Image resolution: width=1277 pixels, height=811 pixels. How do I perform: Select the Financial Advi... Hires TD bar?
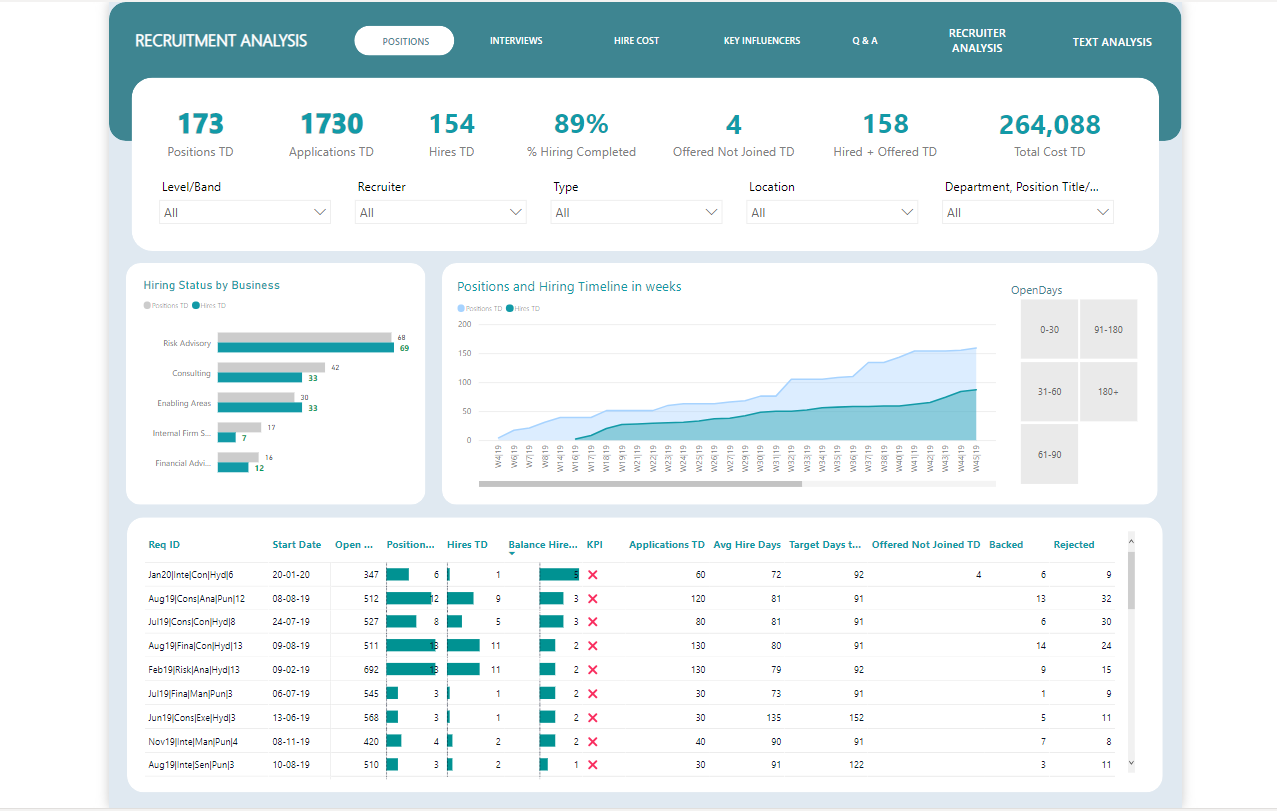[233, 468]
